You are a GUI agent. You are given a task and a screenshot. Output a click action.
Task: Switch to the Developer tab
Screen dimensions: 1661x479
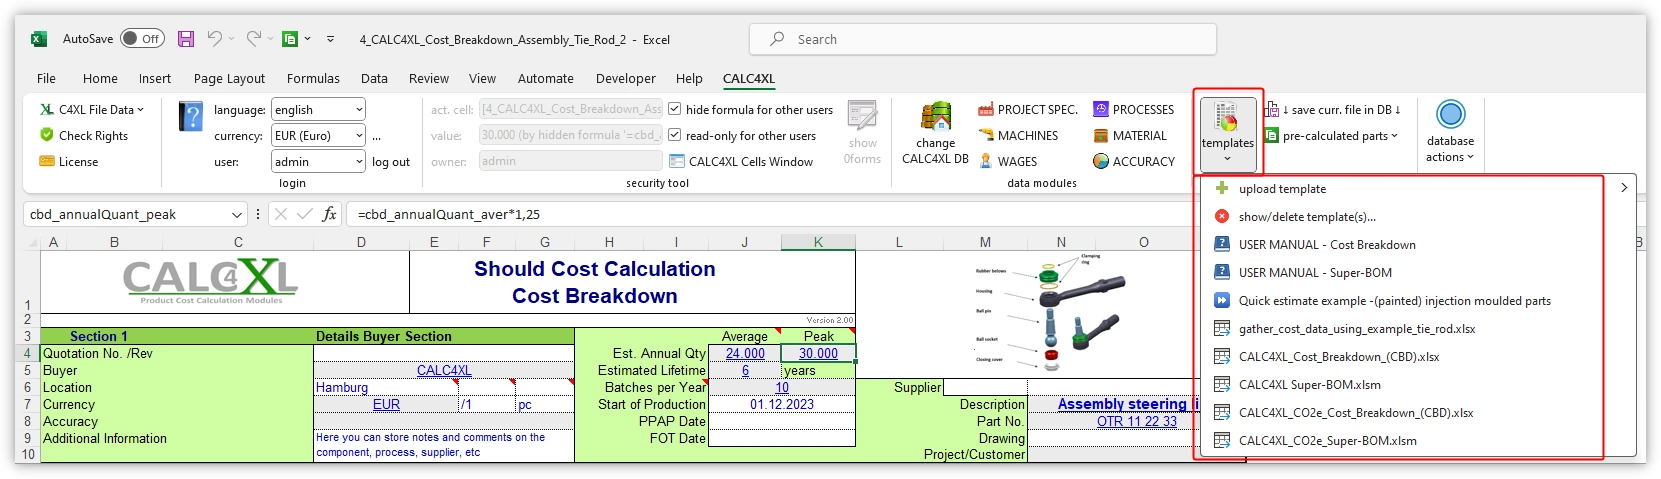(626, 78)
